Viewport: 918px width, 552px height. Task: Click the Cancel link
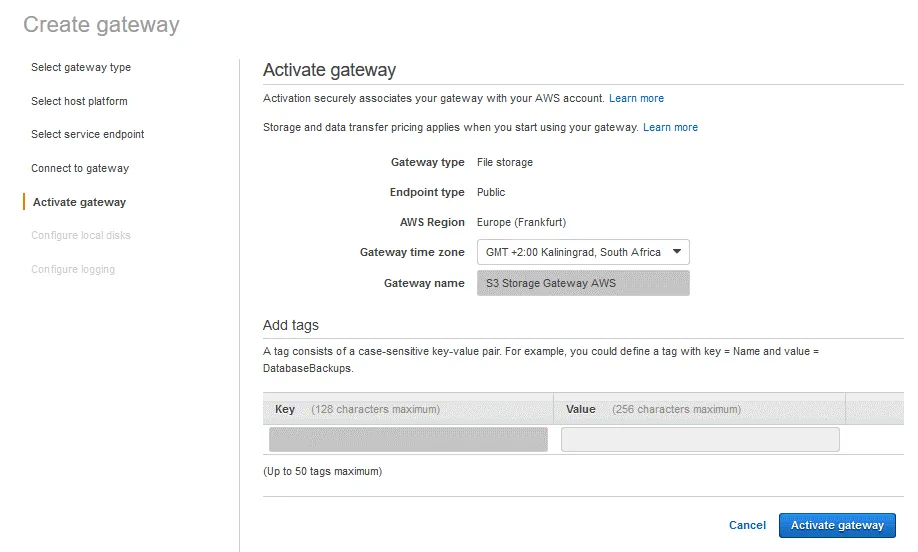point(747,525)
